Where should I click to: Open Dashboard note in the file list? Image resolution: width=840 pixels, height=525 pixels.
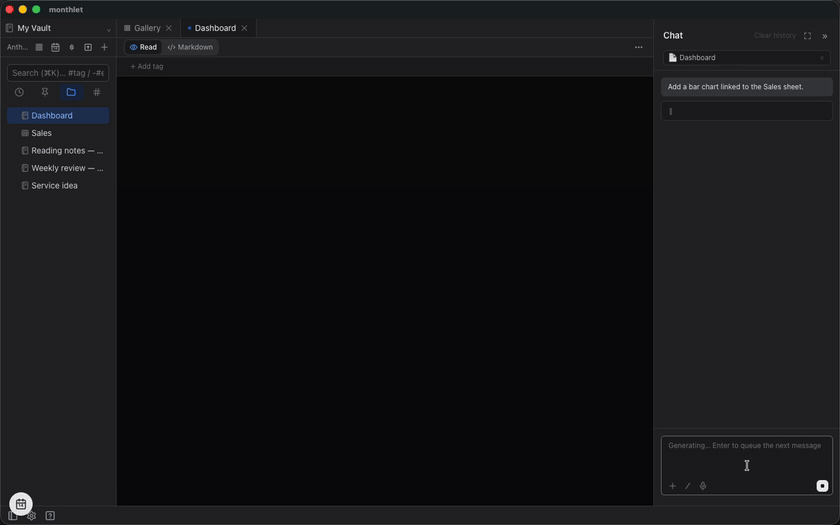58,115
